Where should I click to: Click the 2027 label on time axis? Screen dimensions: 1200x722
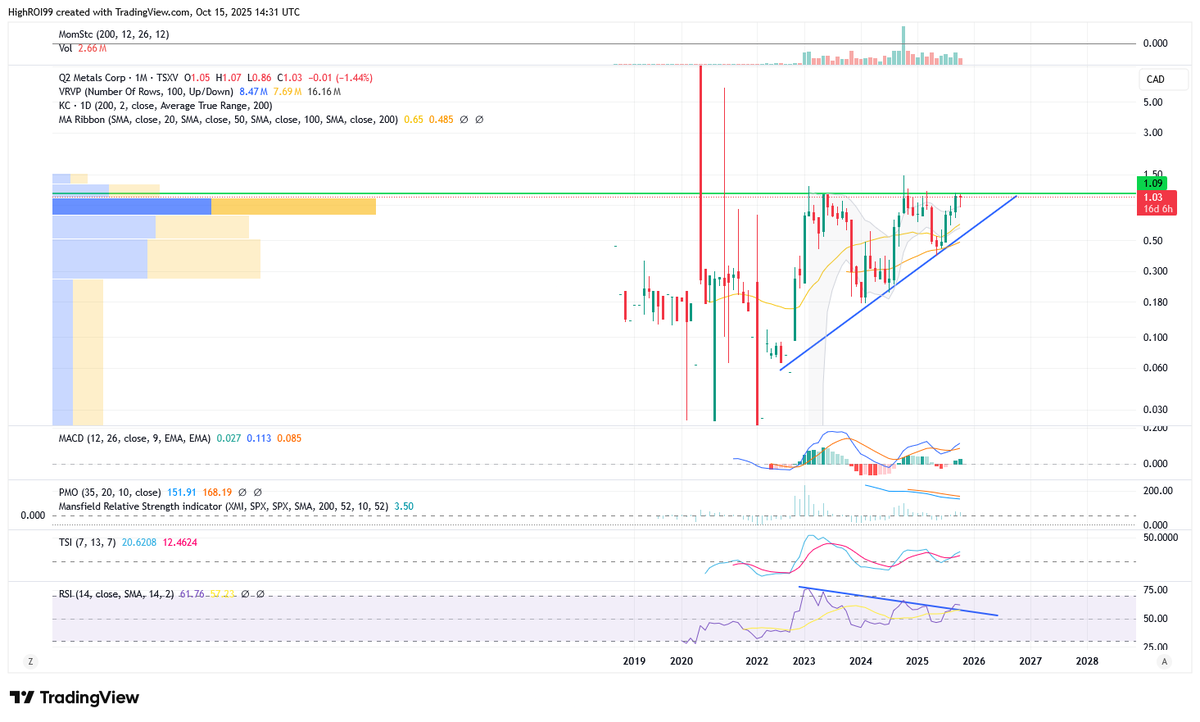pyautogui.click(x=1031, y=661)
